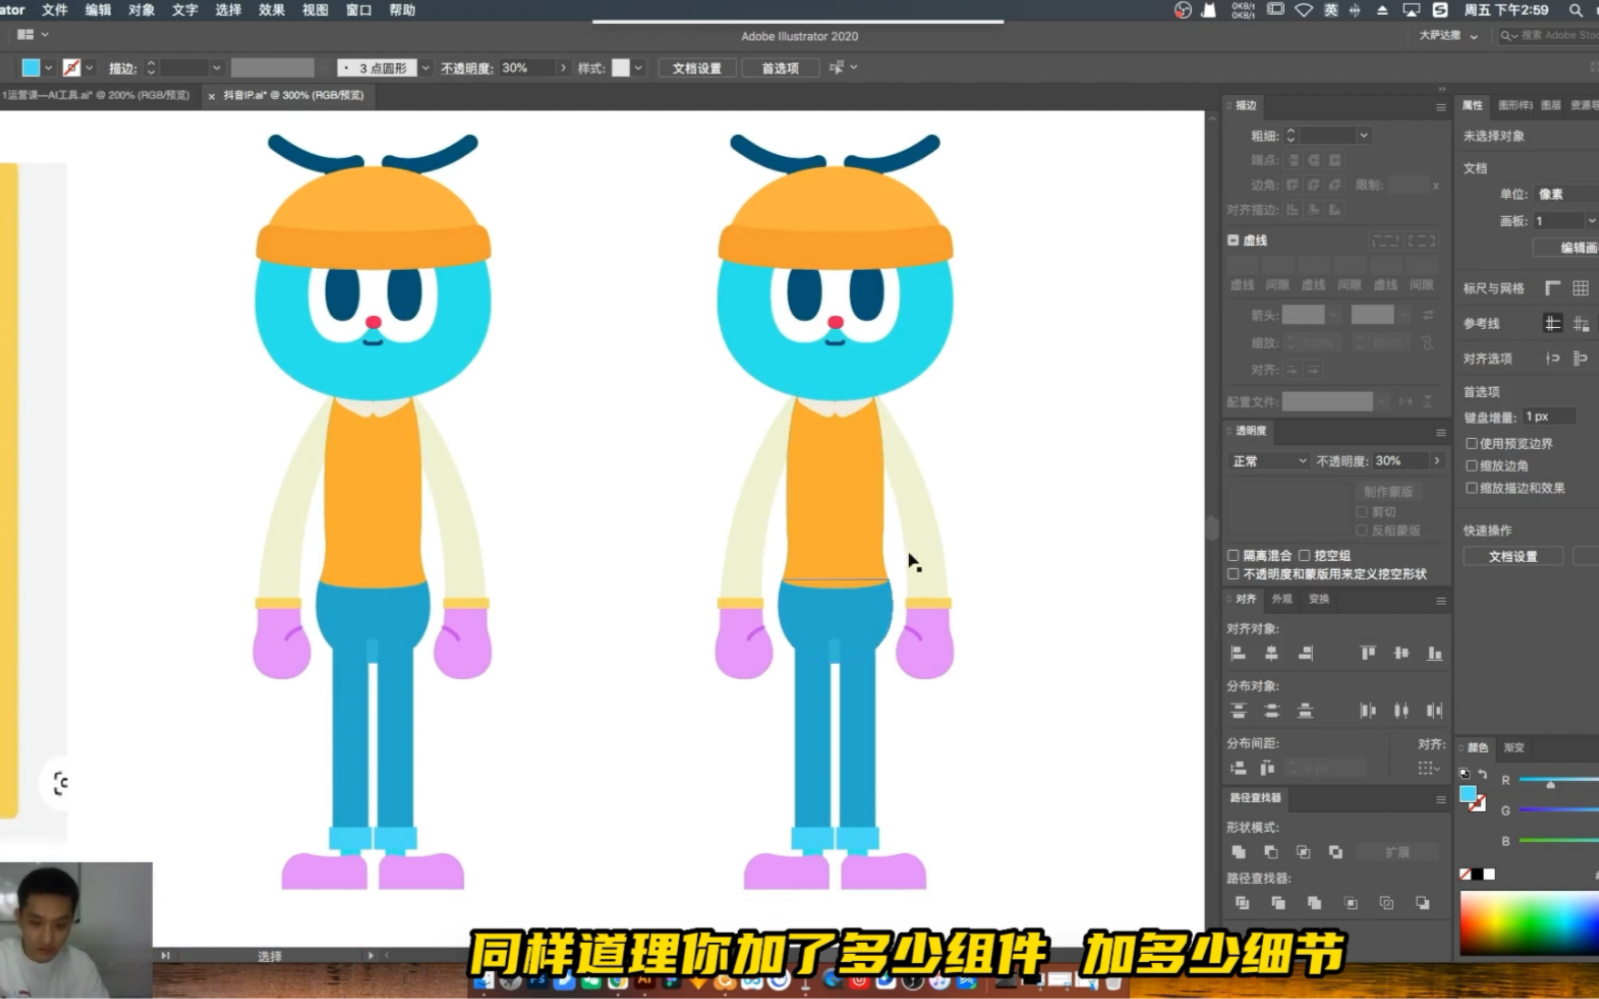Open the 描边 panel options menu

pyautogui.click(x=1441, y=107)
